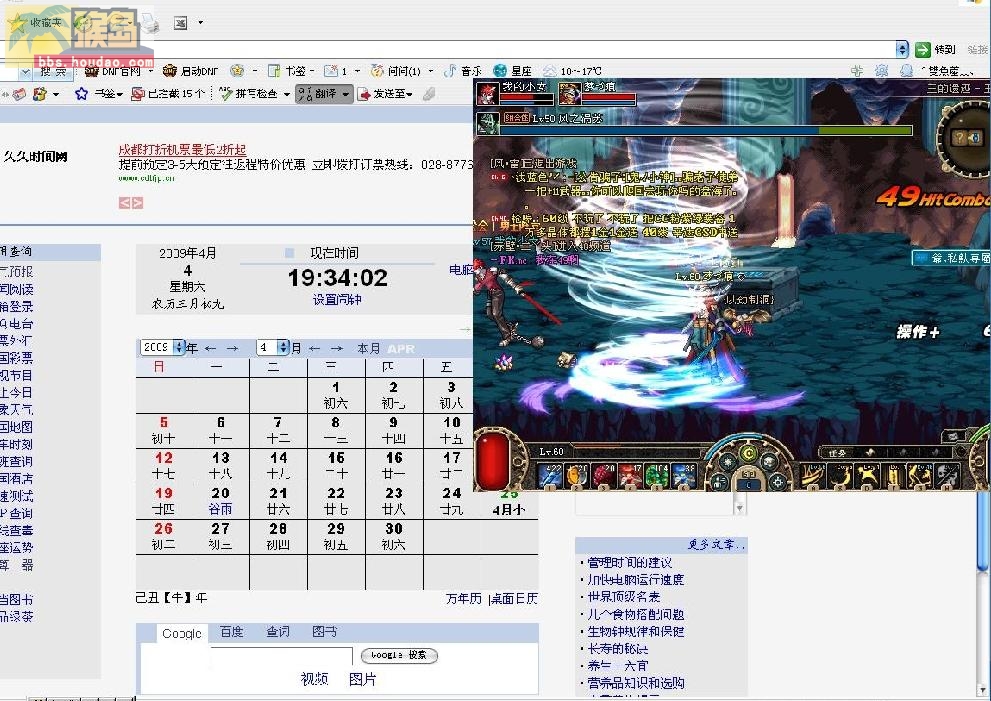Expand the 翻译 dropdown arrow
Viewport: 991px width, 701px height.
tap(346, 94)
